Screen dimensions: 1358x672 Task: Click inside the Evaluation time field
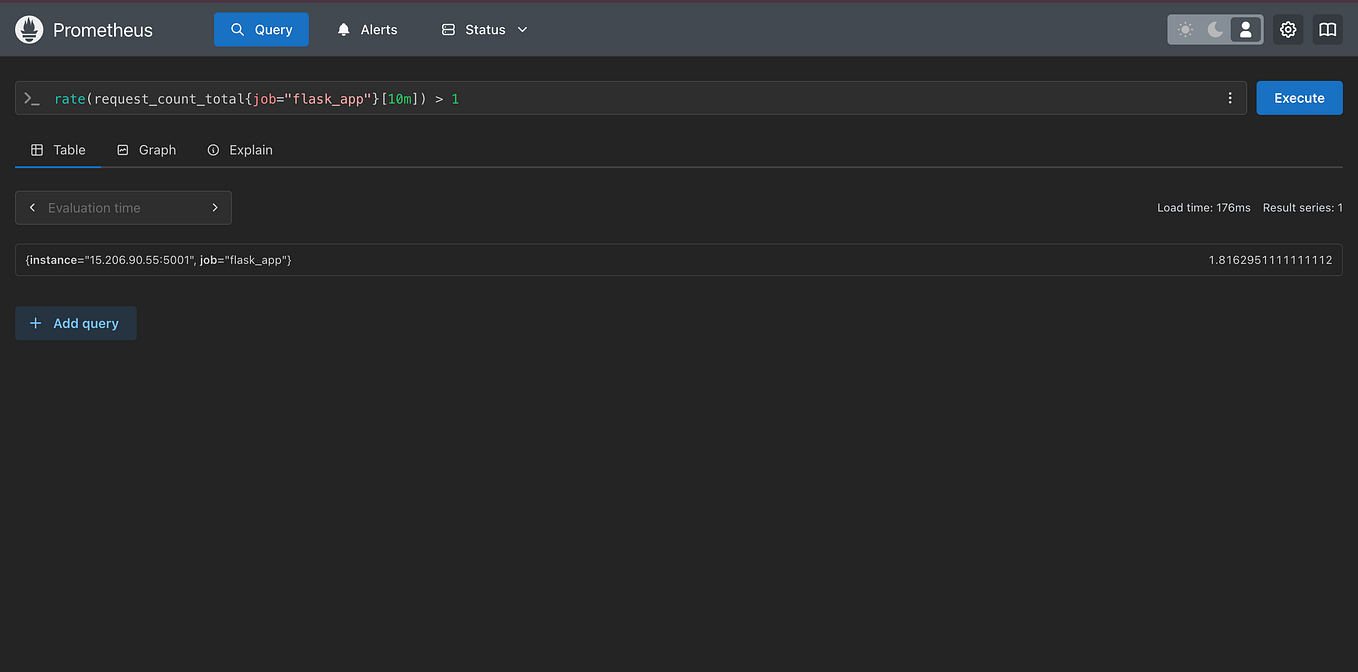[120, 207]
